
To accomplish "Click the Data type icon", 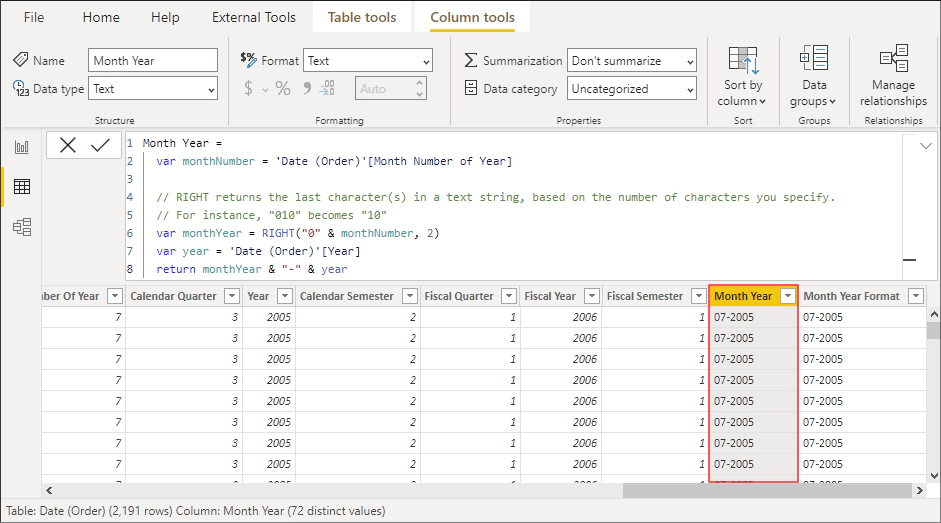I will pyautogui.click(x=20, y=88).
